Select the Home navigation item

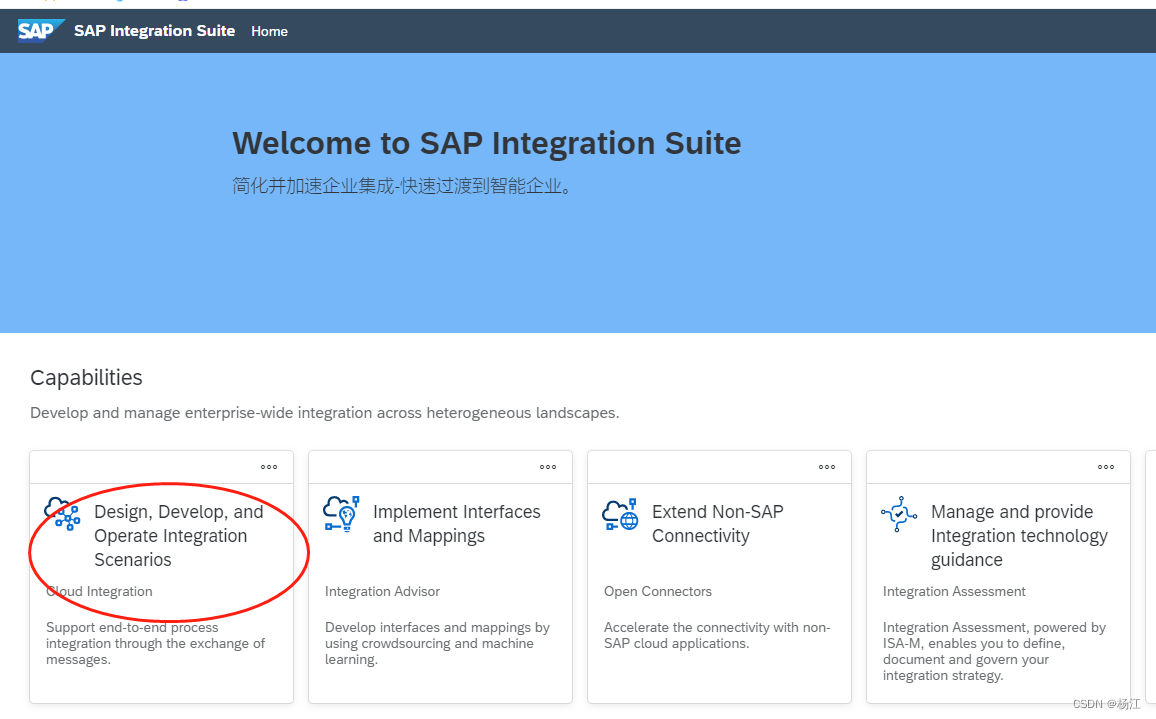pyautogui.click(x=269, y=31)
